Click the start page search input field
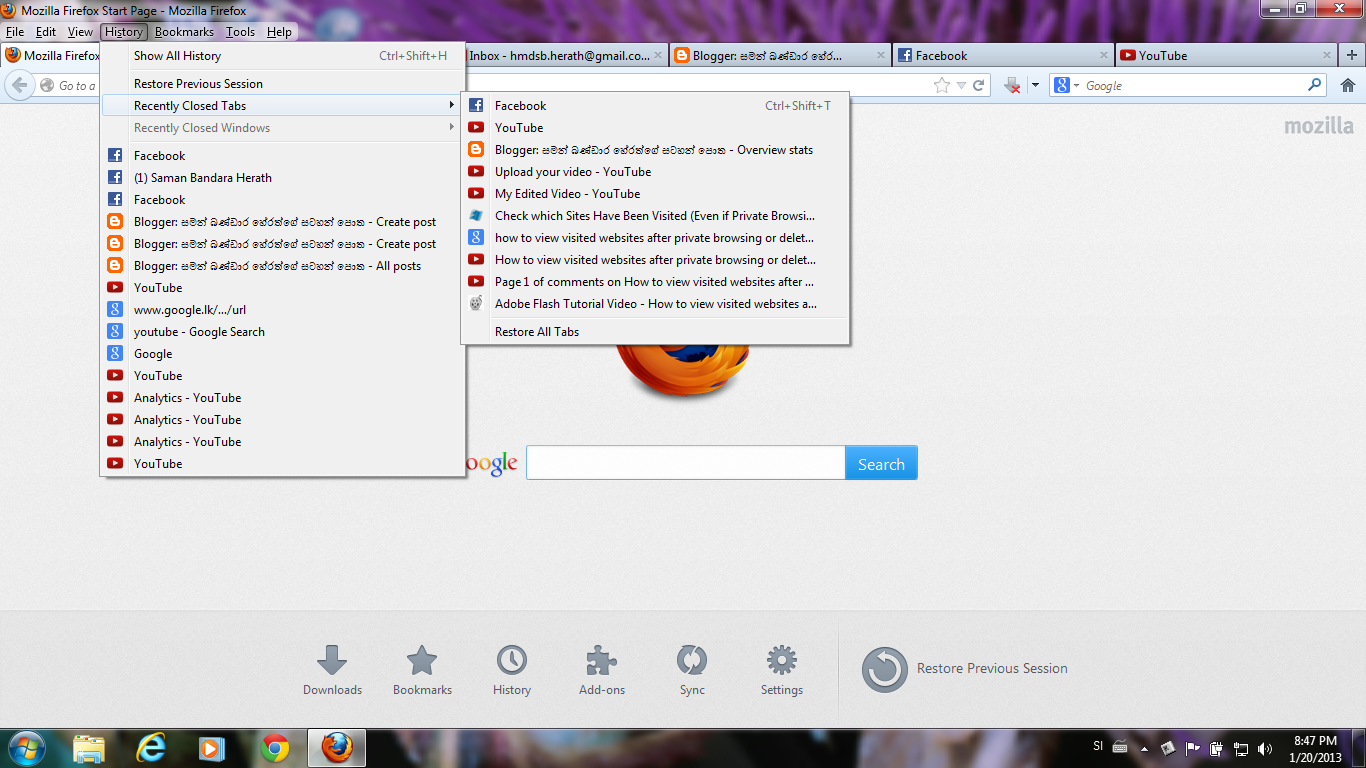Image resolution: width=1366 pixels, height=768 pixels. point(686,463)
